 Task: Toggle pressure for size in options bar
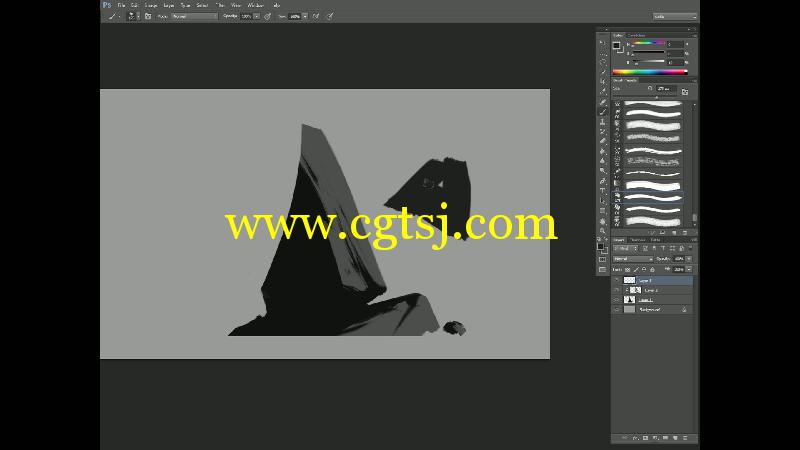click(x=330, y=16)
